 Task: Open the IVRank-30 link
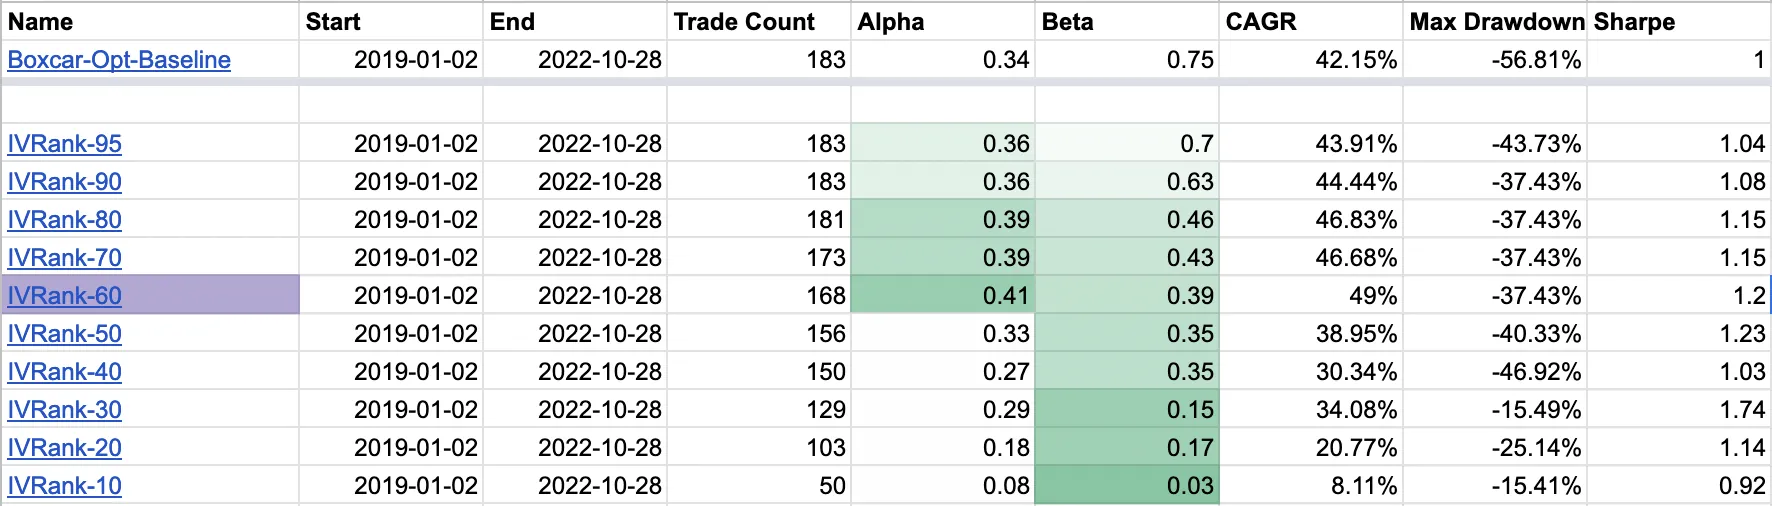tap(65, 410)
